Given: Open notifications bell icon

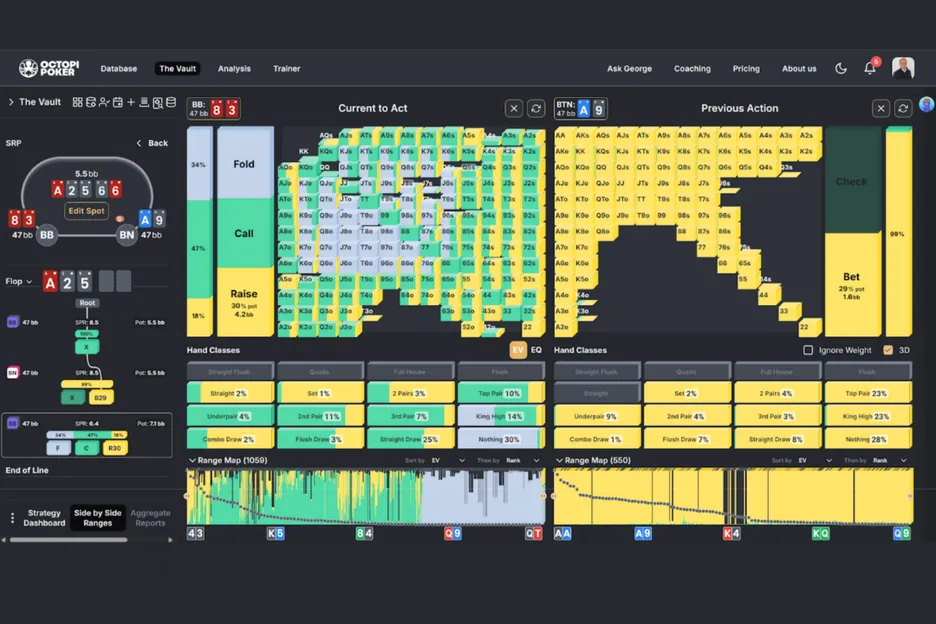Looking at the screenshot, I should point(870,69).
